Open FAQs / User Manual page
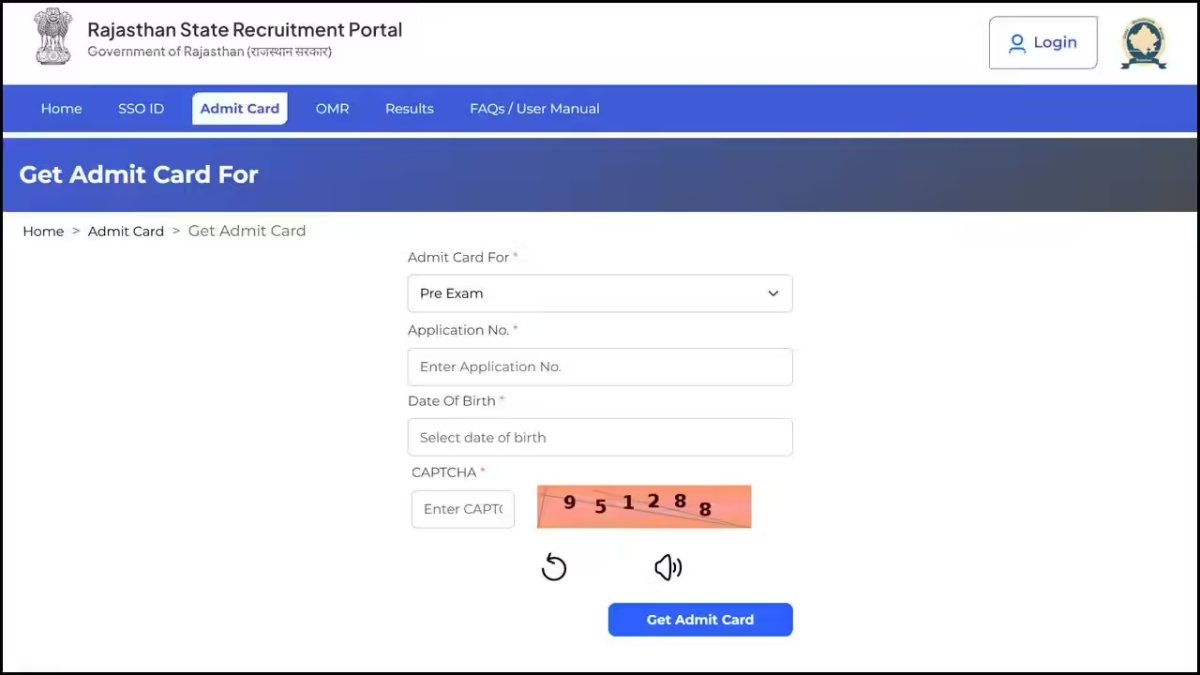This screenshot has height=675, width=1200. [x=534, y=108]
